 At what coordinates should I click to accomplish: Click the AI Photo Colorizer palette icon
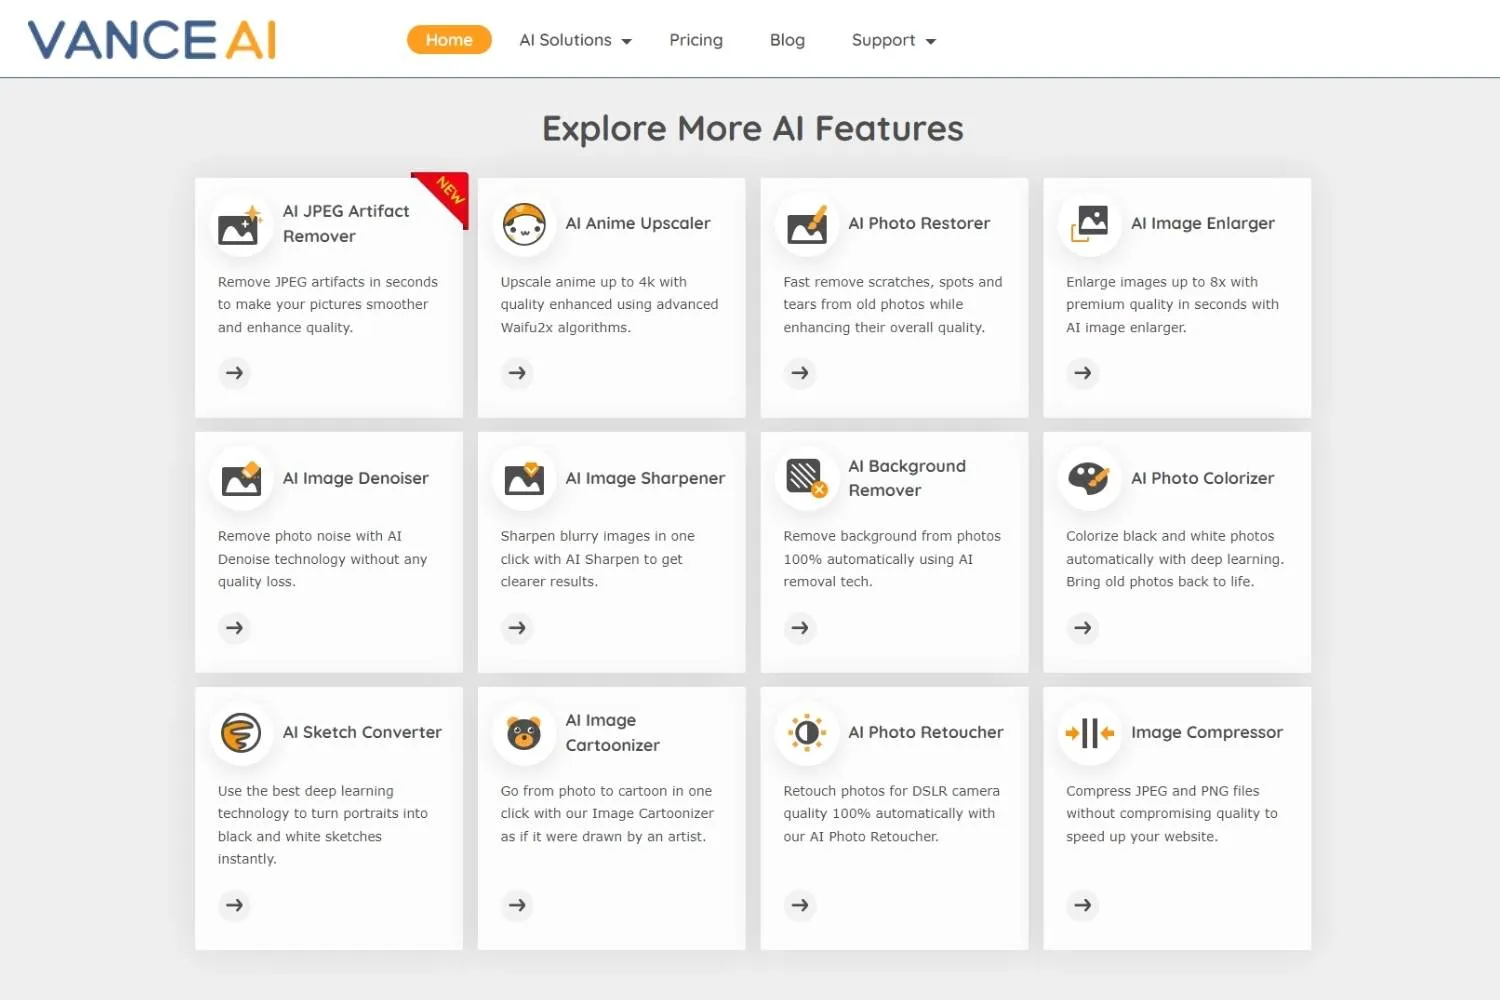pos(1090,478)
